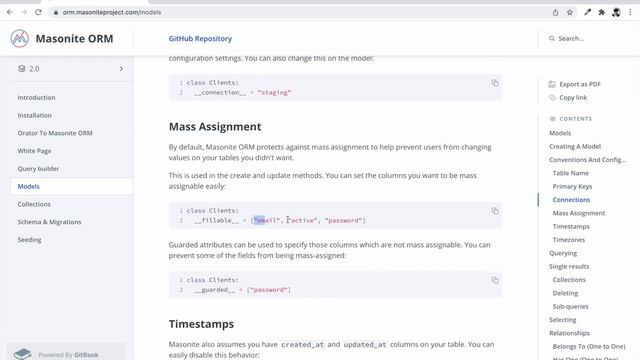Click the Copy link button

573,98
